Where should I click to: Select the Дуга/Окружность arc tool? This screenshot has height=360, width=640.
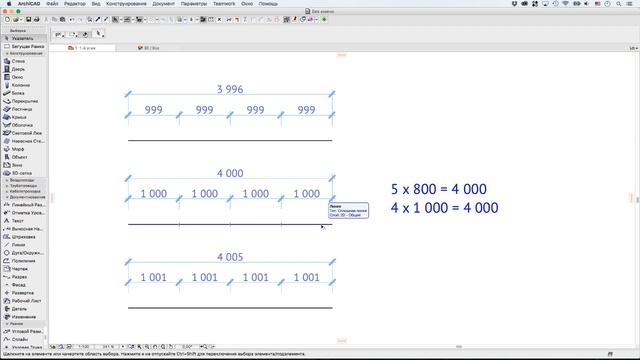coord(24,253)
